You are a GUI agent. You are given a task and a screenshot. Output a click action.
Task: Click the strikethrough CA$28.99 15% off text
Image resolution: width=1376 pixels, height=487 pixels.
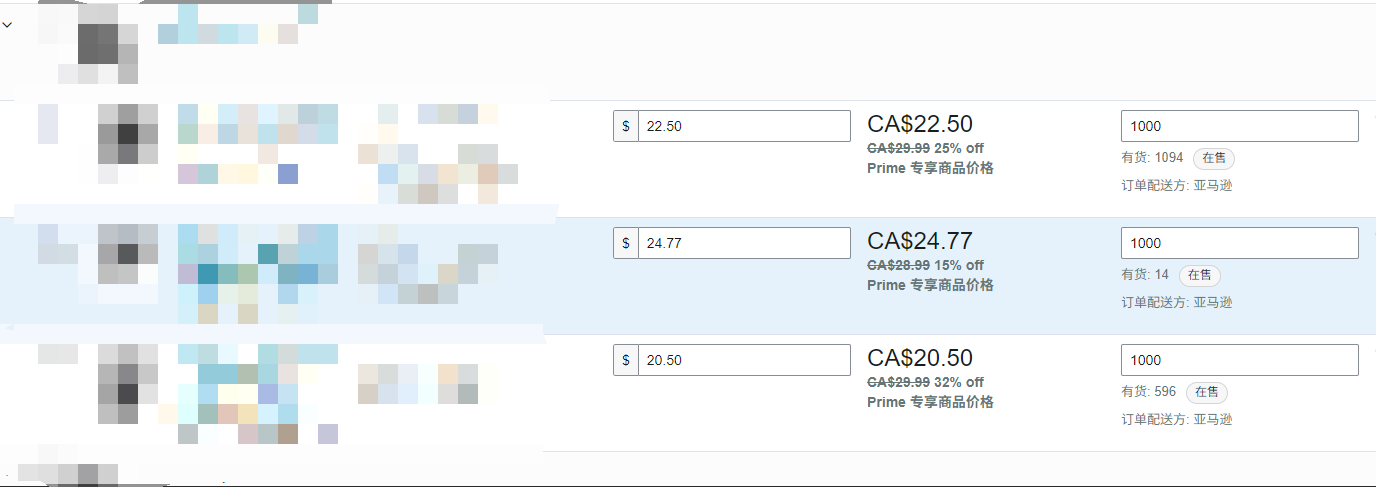coord(925,265)
